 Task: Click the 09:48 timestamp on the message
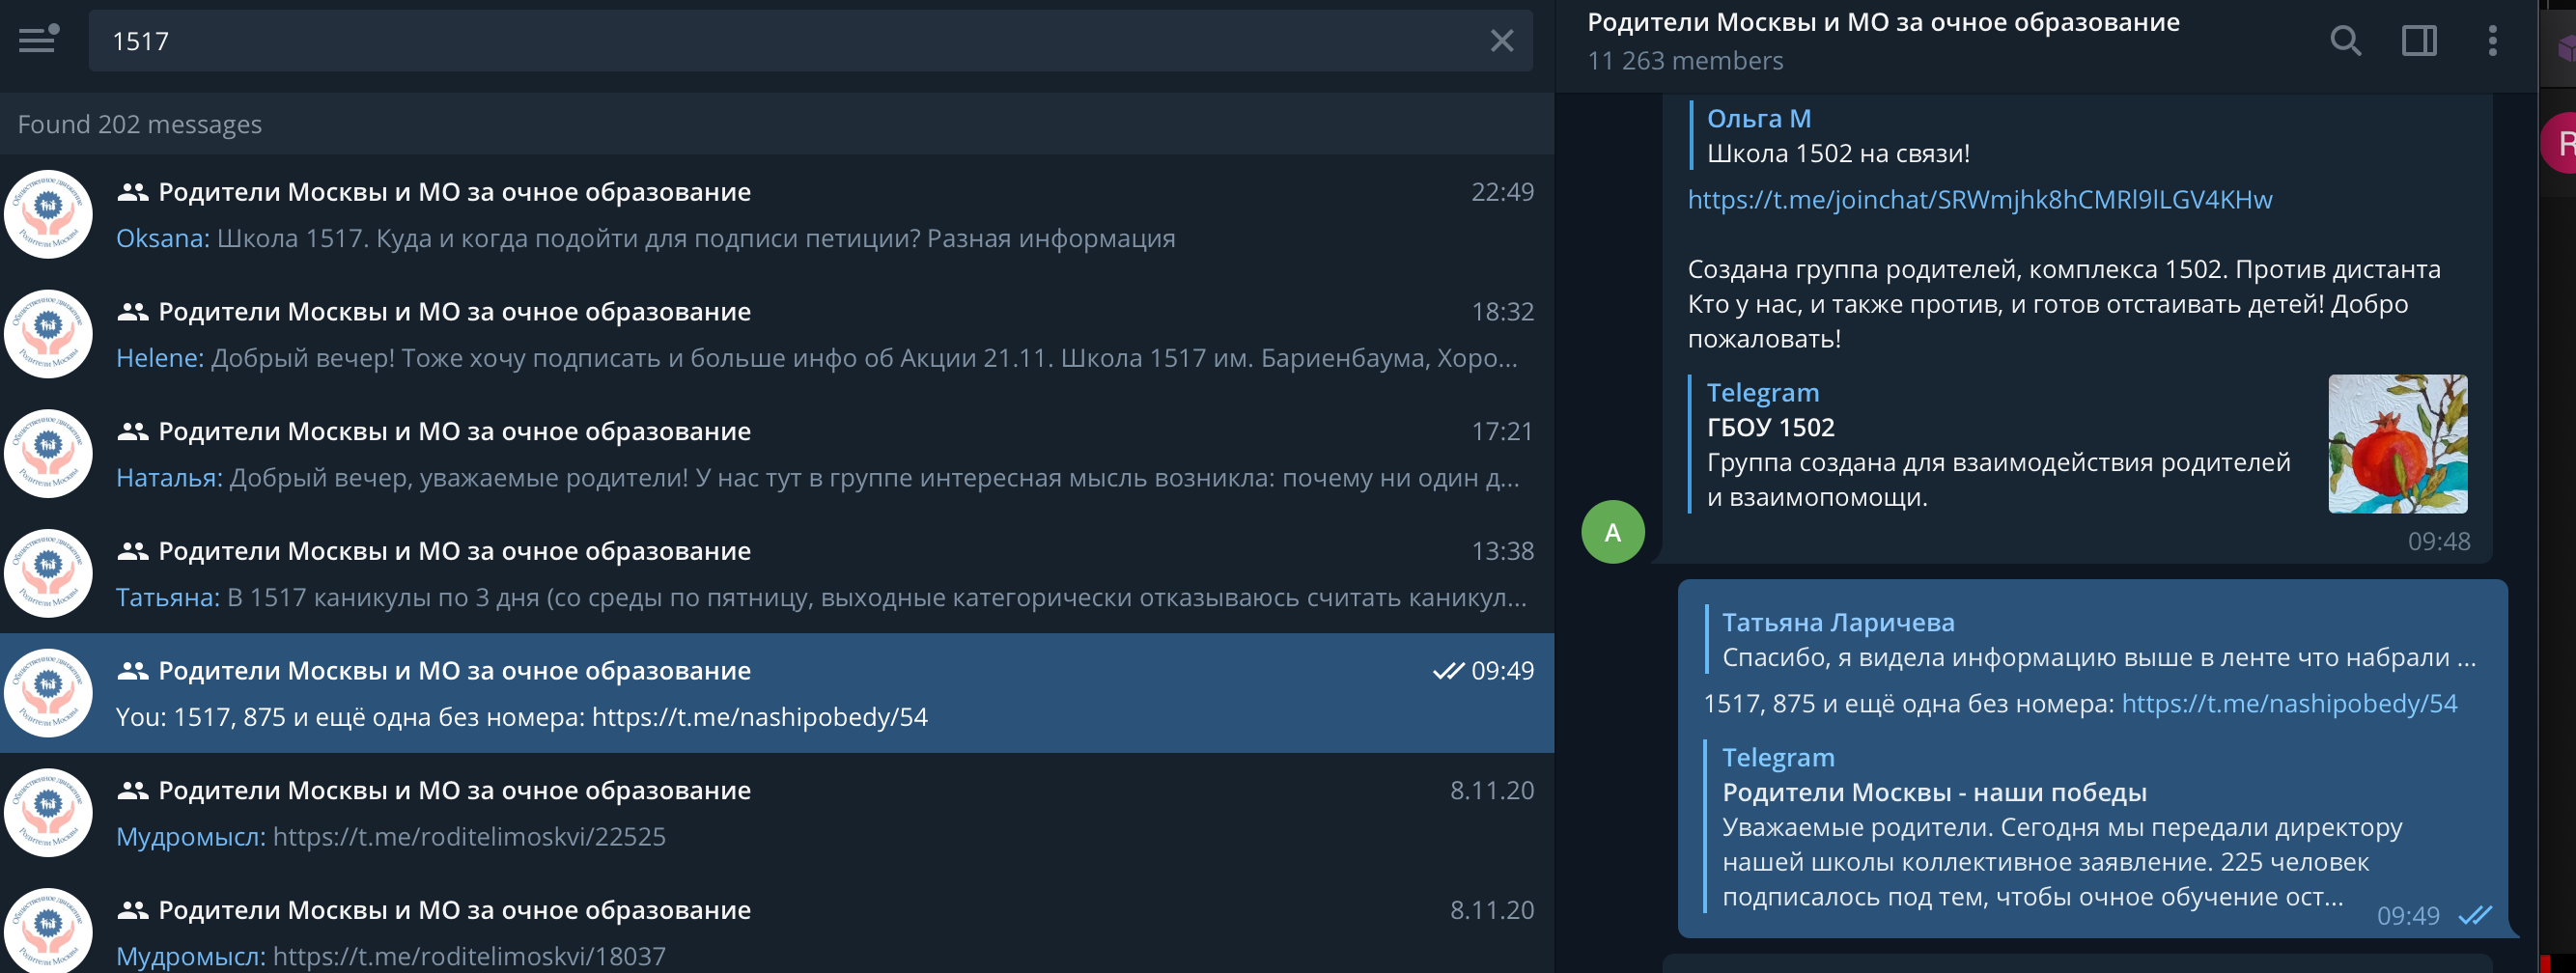(2438, 542)
